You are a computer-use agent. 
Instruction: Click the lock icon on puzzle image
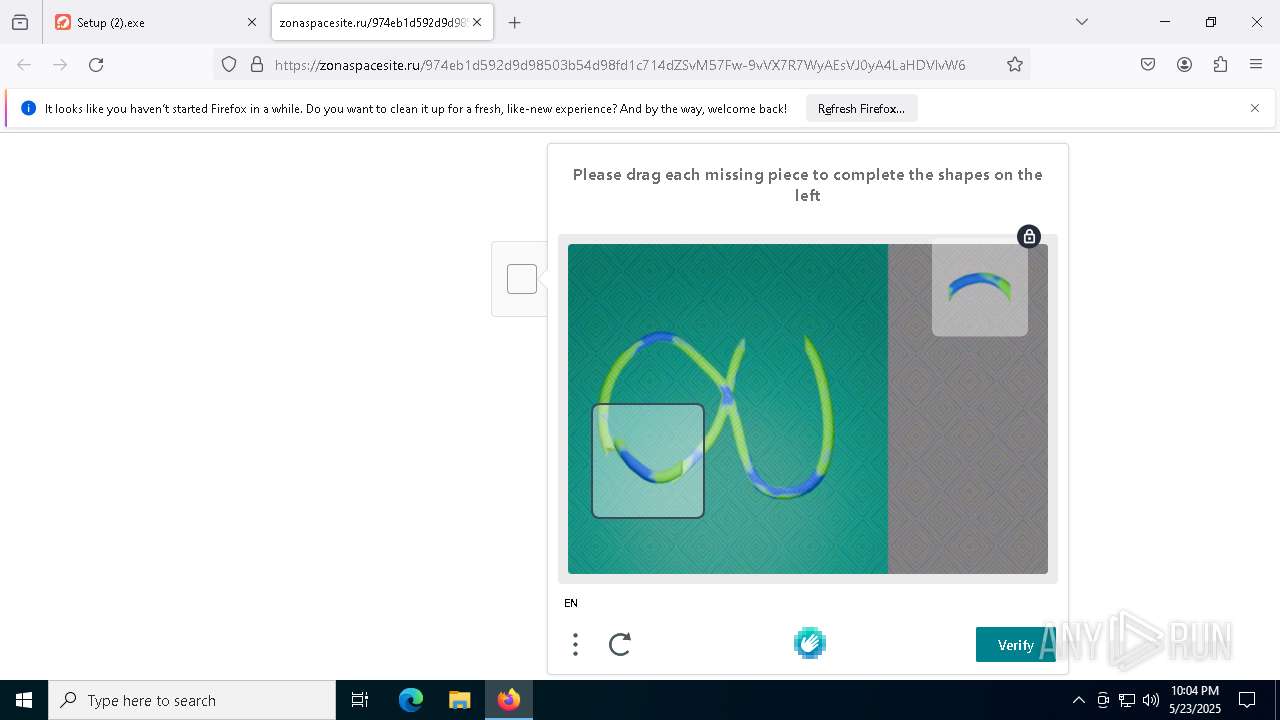point(1029,237)
